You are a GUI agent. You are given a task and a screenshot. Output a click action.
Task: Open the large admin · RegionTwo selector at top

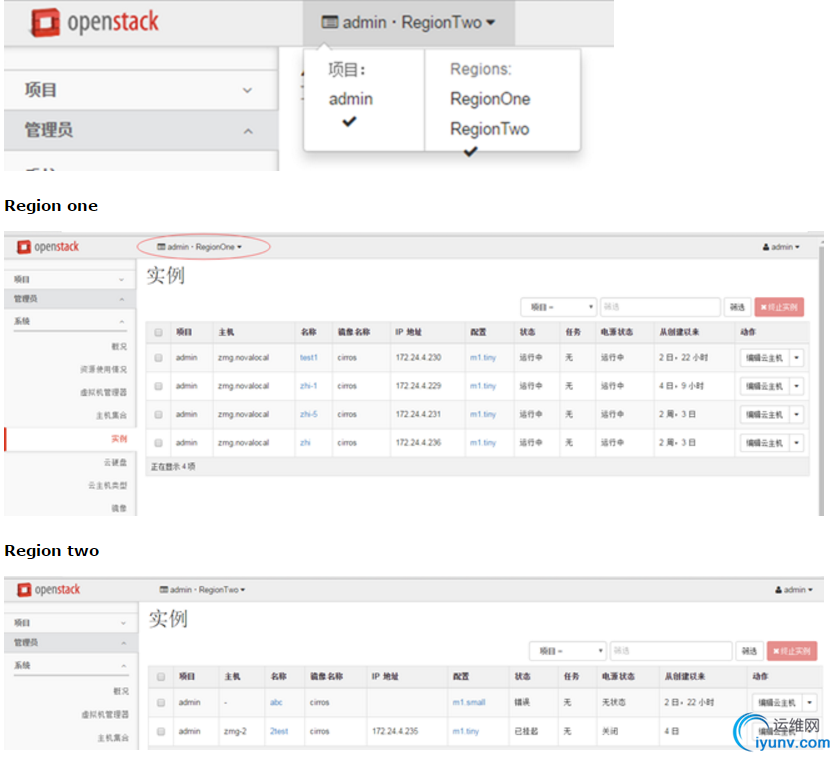pos(408,22)
